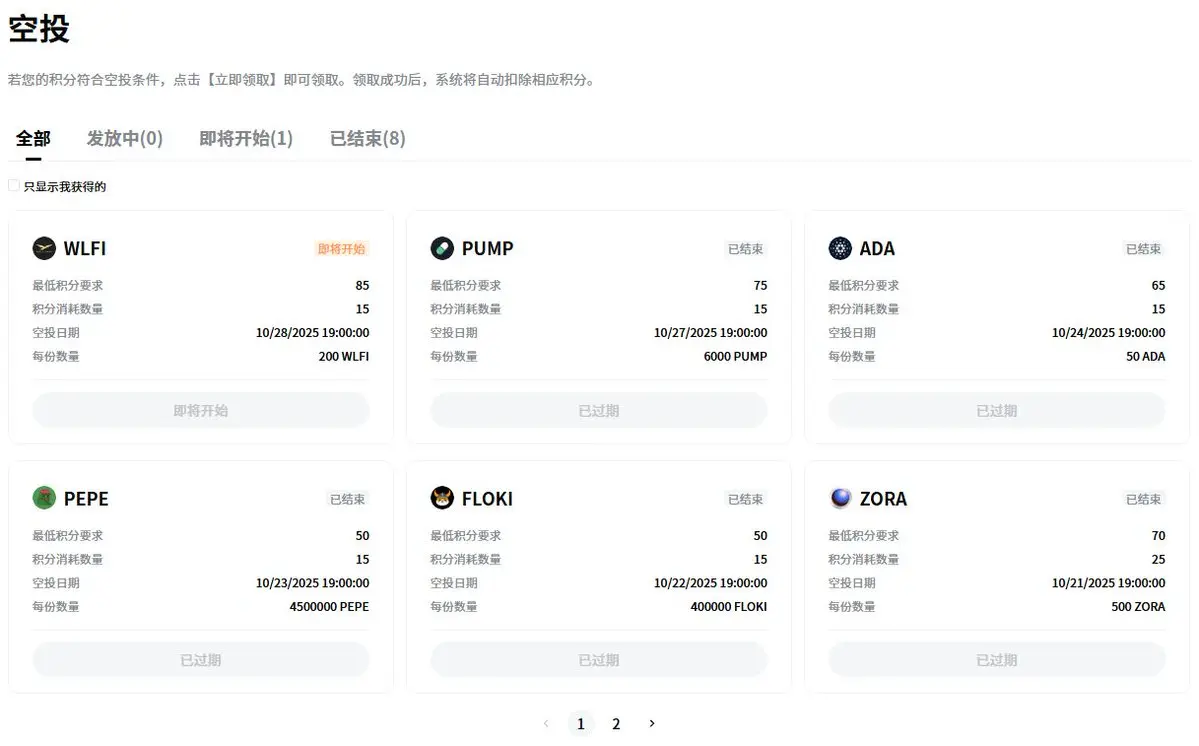Click the 已结束 badge on ZORA card
Viewport: 1199px width, 746px height.
pyautogui.click(x=1144, y=498)
